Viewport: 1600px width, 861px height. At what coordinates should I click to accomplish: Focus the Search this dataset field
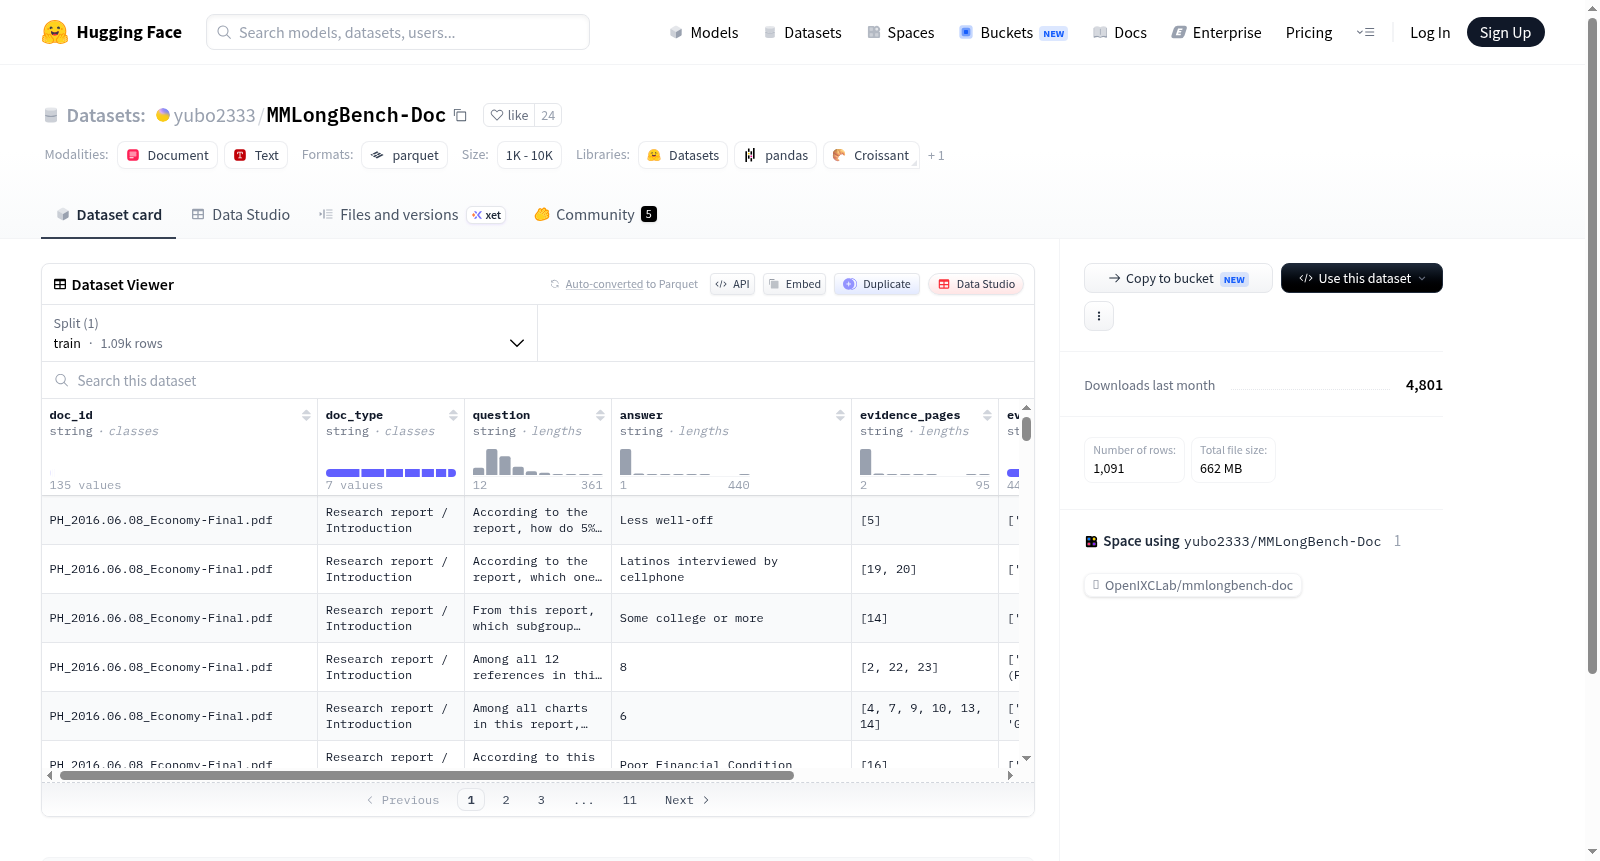[x=538, y=380]
